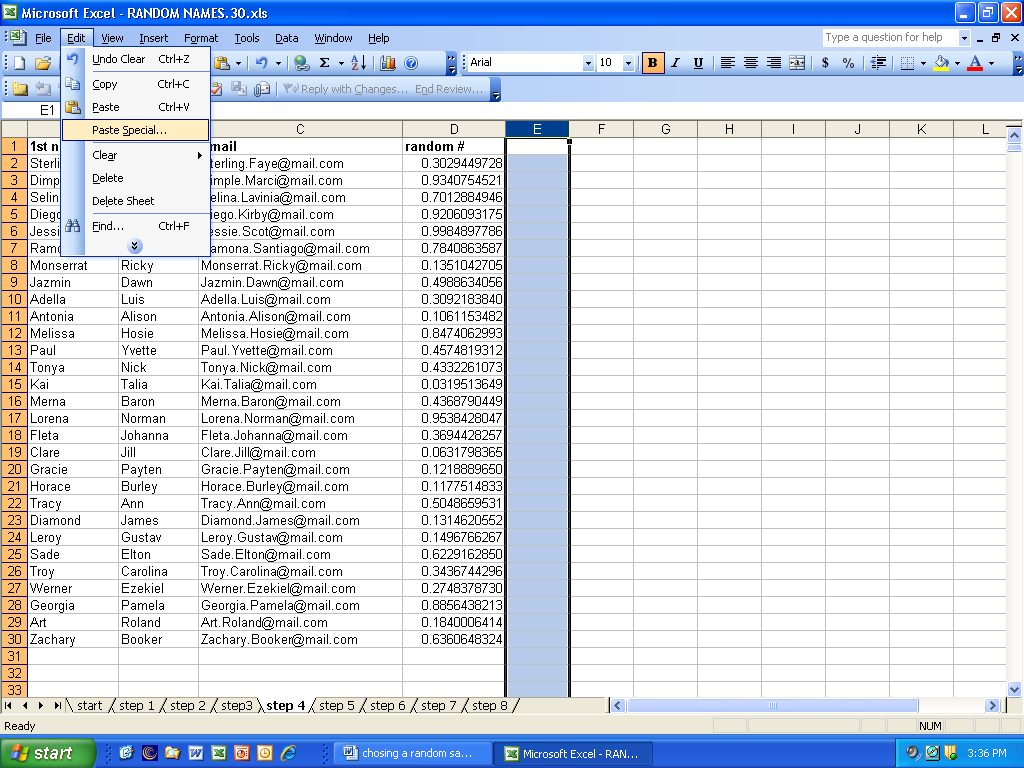Screen dimensions: 1024x768
Task: Switch to the step 5 sheet tab
Action: click(x=336, y=705)
